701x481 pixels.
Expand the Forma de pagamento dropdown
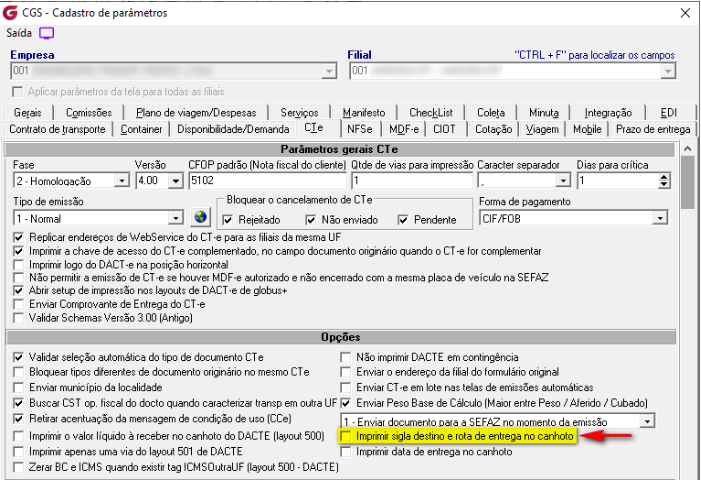coord(660,218)
